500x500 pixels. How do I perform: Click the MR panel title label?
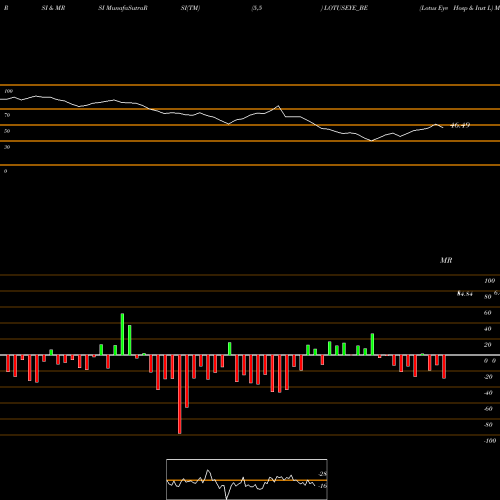coord(446,260)
